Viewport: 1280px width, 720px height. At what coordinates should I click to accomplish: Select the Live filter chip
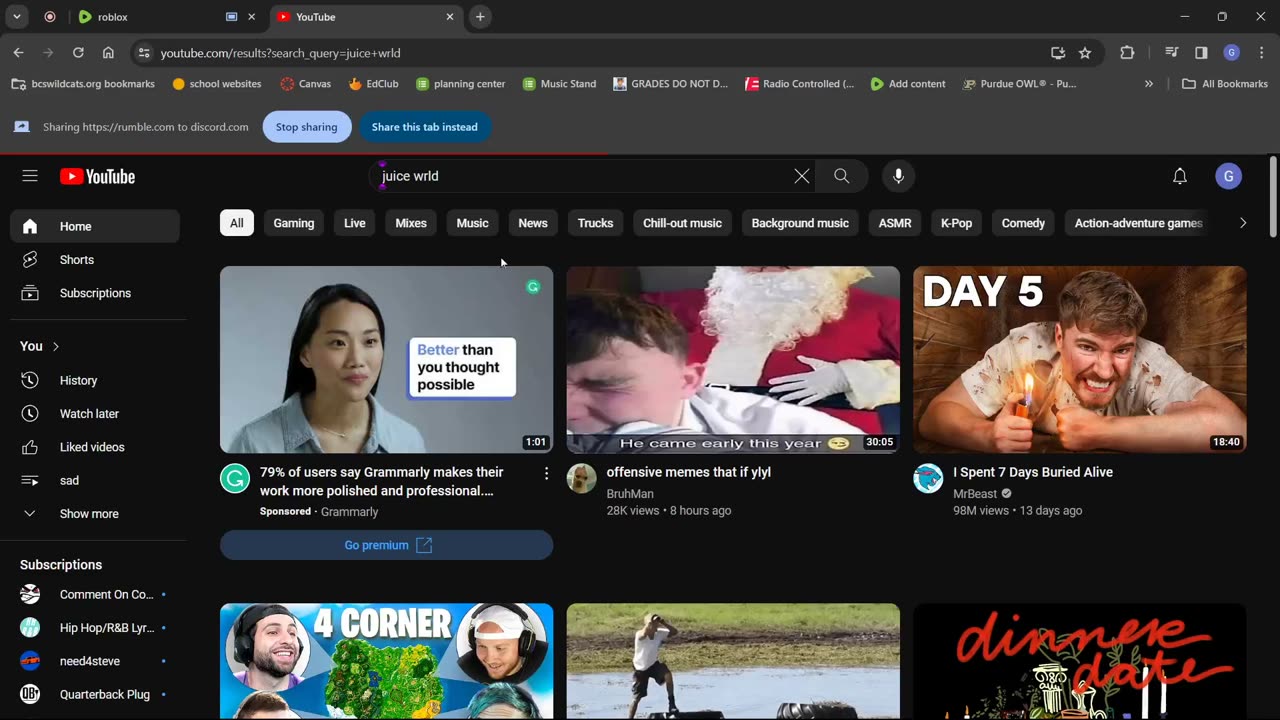pyautogui.click(x=355, y=223)
